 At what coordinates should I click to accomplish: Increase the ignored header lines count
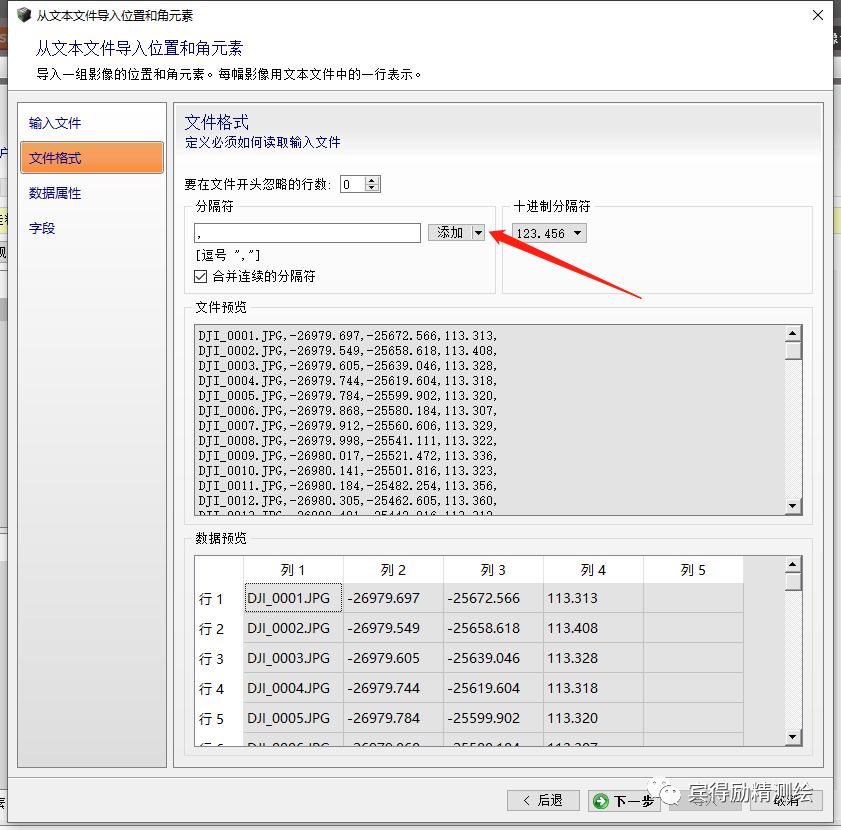pos(372,180)
